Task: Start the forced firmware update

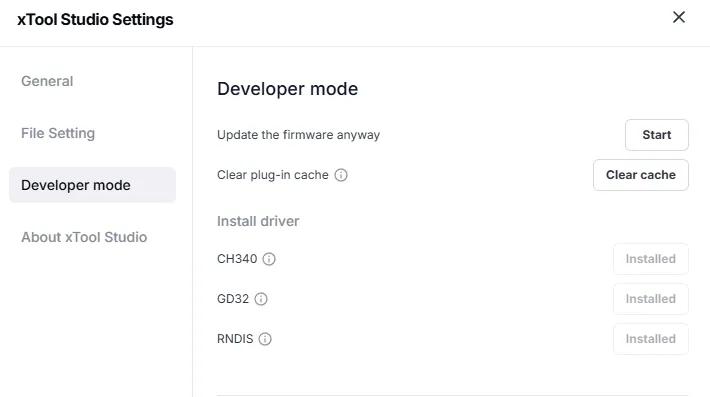Action: [657, 135]
